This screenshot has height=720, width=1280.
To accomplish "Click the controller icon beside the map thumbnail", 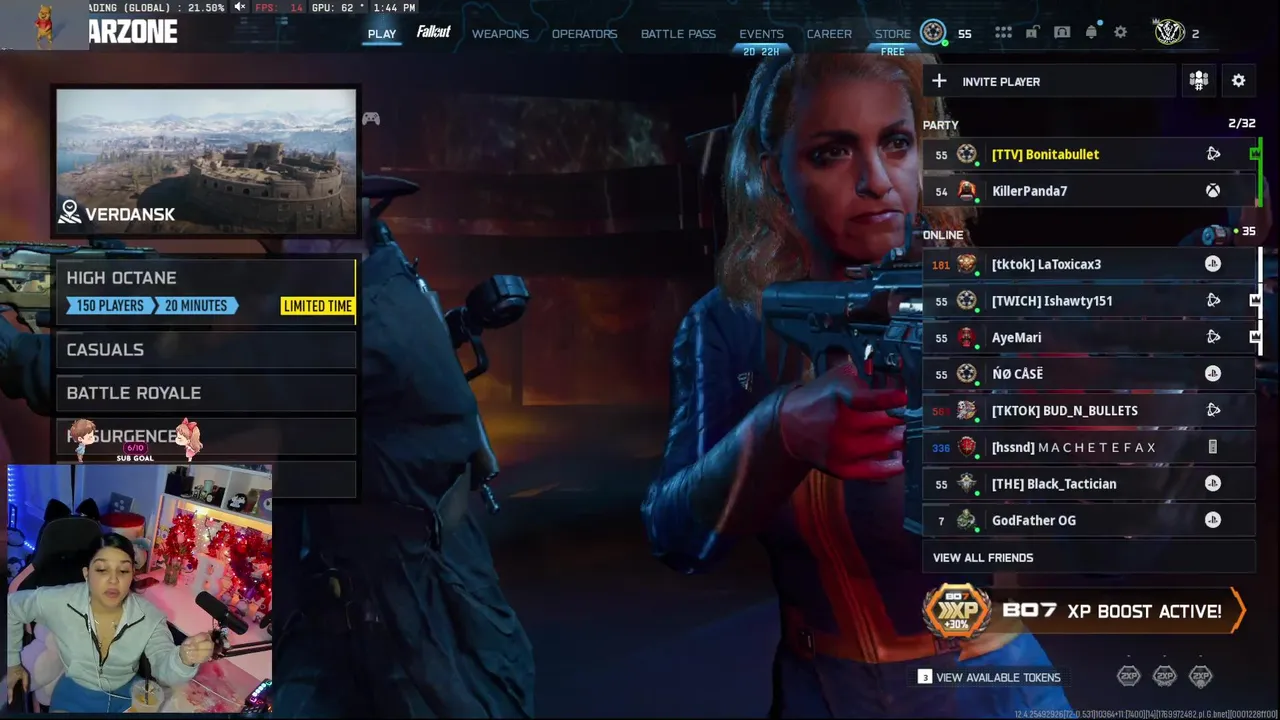I will point(371,118).
